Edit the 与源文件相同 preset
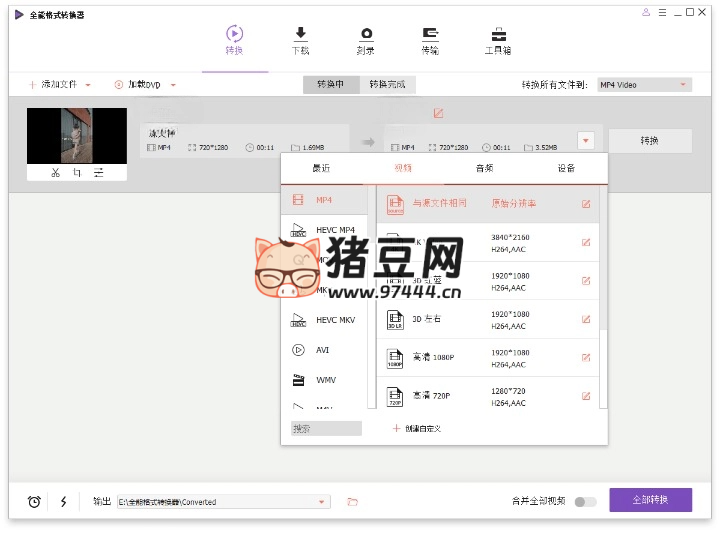 click(x=586, y=204)
